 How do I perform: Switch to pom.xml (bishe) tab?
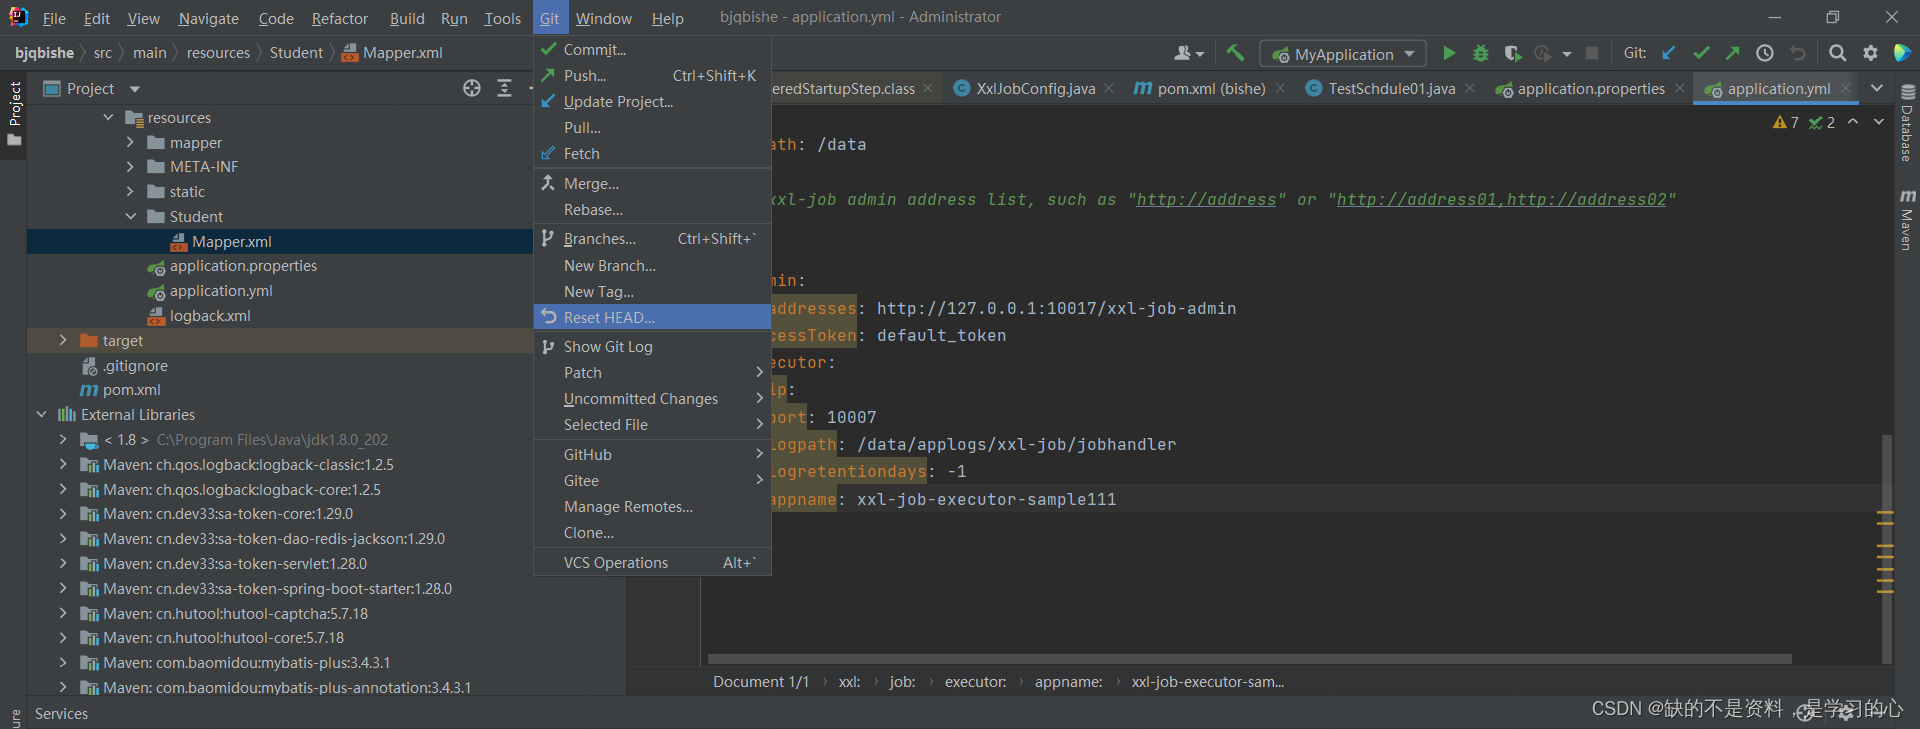1210,88
